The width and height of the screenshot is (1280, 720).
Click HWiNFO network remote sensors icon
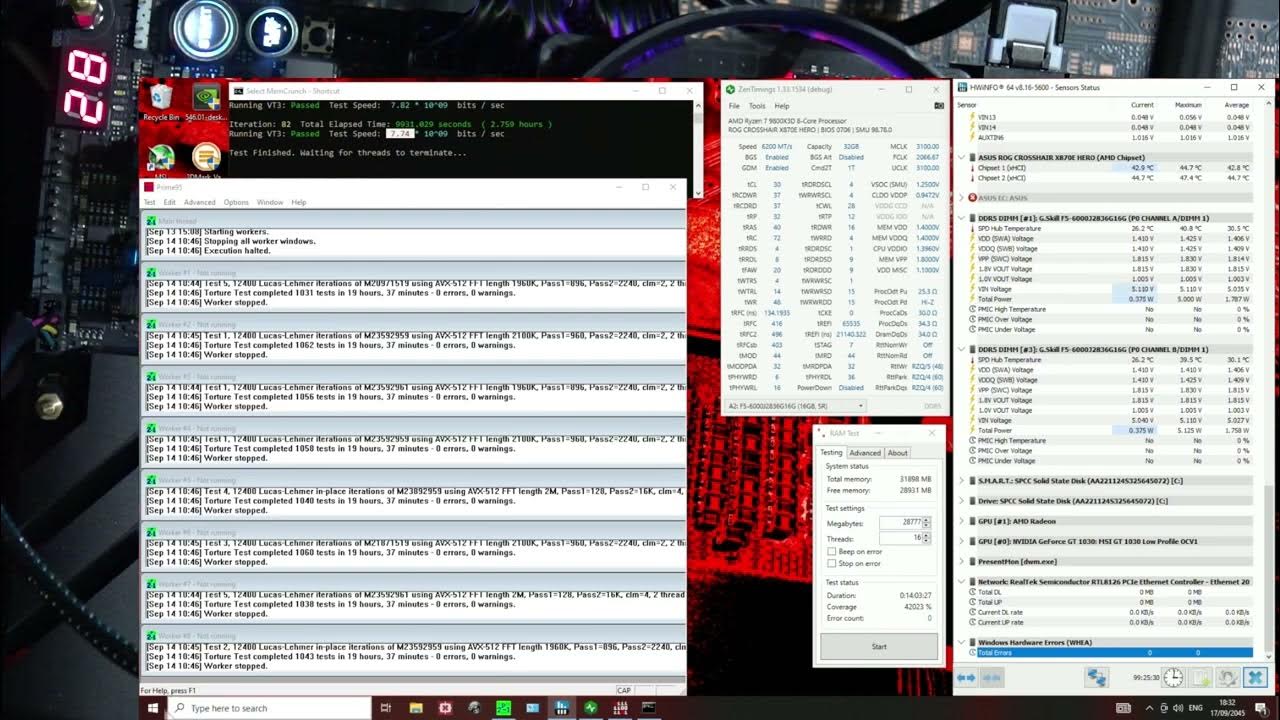(x=1097, y=678)
